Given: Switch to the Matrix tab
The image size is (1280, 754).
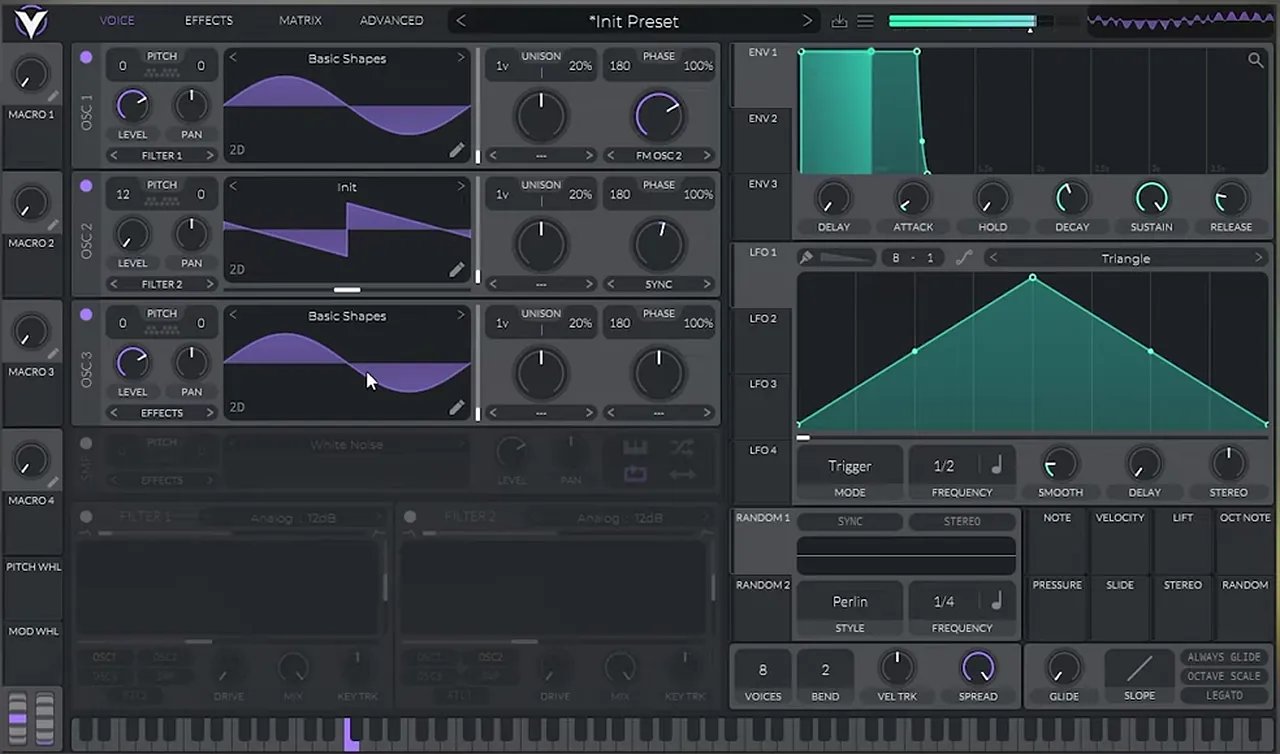Looking at the screenshot, I should pyautogui.click(x=300, y=20).
